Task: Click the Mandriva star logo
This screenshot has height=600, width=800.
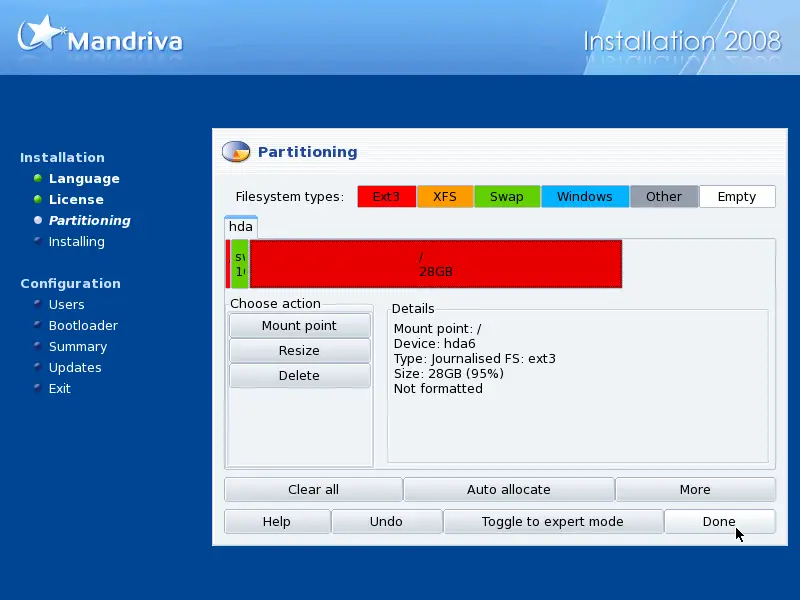Action: 41,33
